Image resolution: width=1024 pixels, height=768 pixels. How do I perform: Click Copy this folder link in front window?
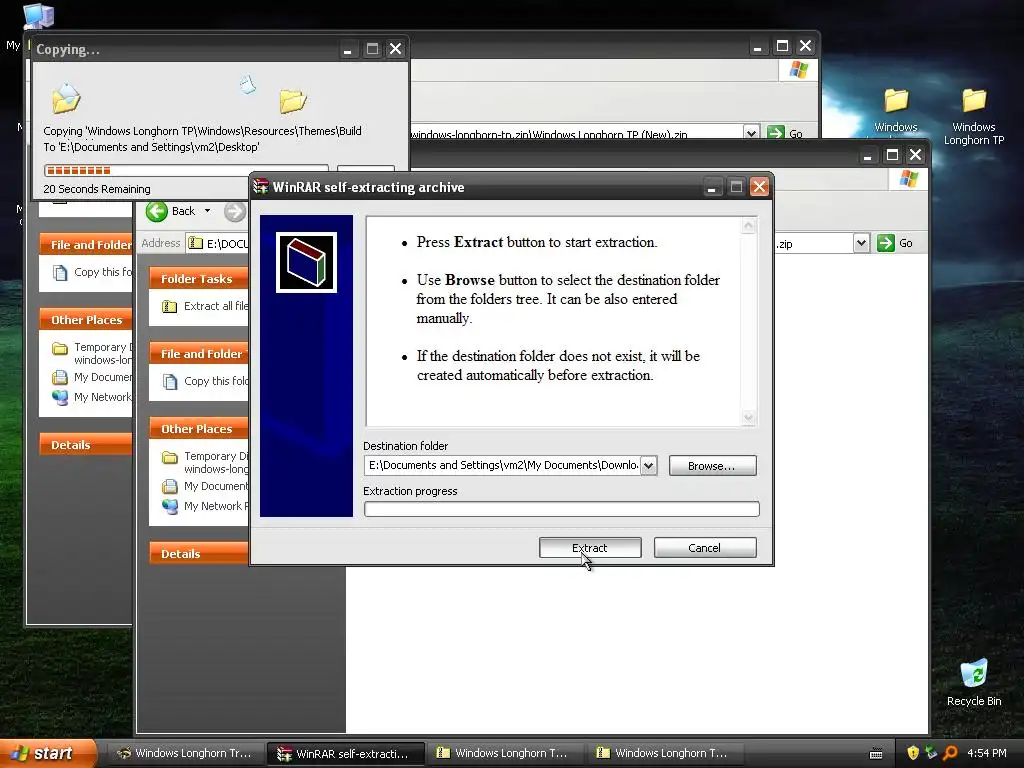(216, 381)
